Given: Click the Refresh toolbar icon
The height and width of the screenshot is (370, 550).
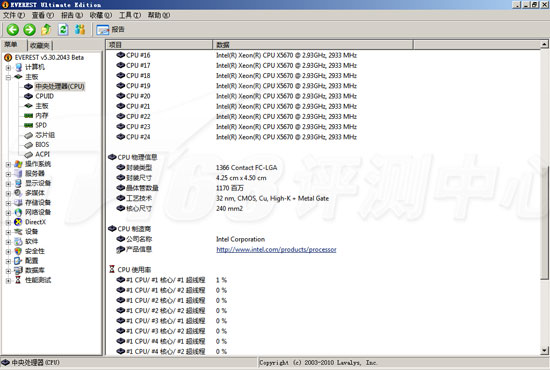Looking at the screenshot, I should (63, 29).
